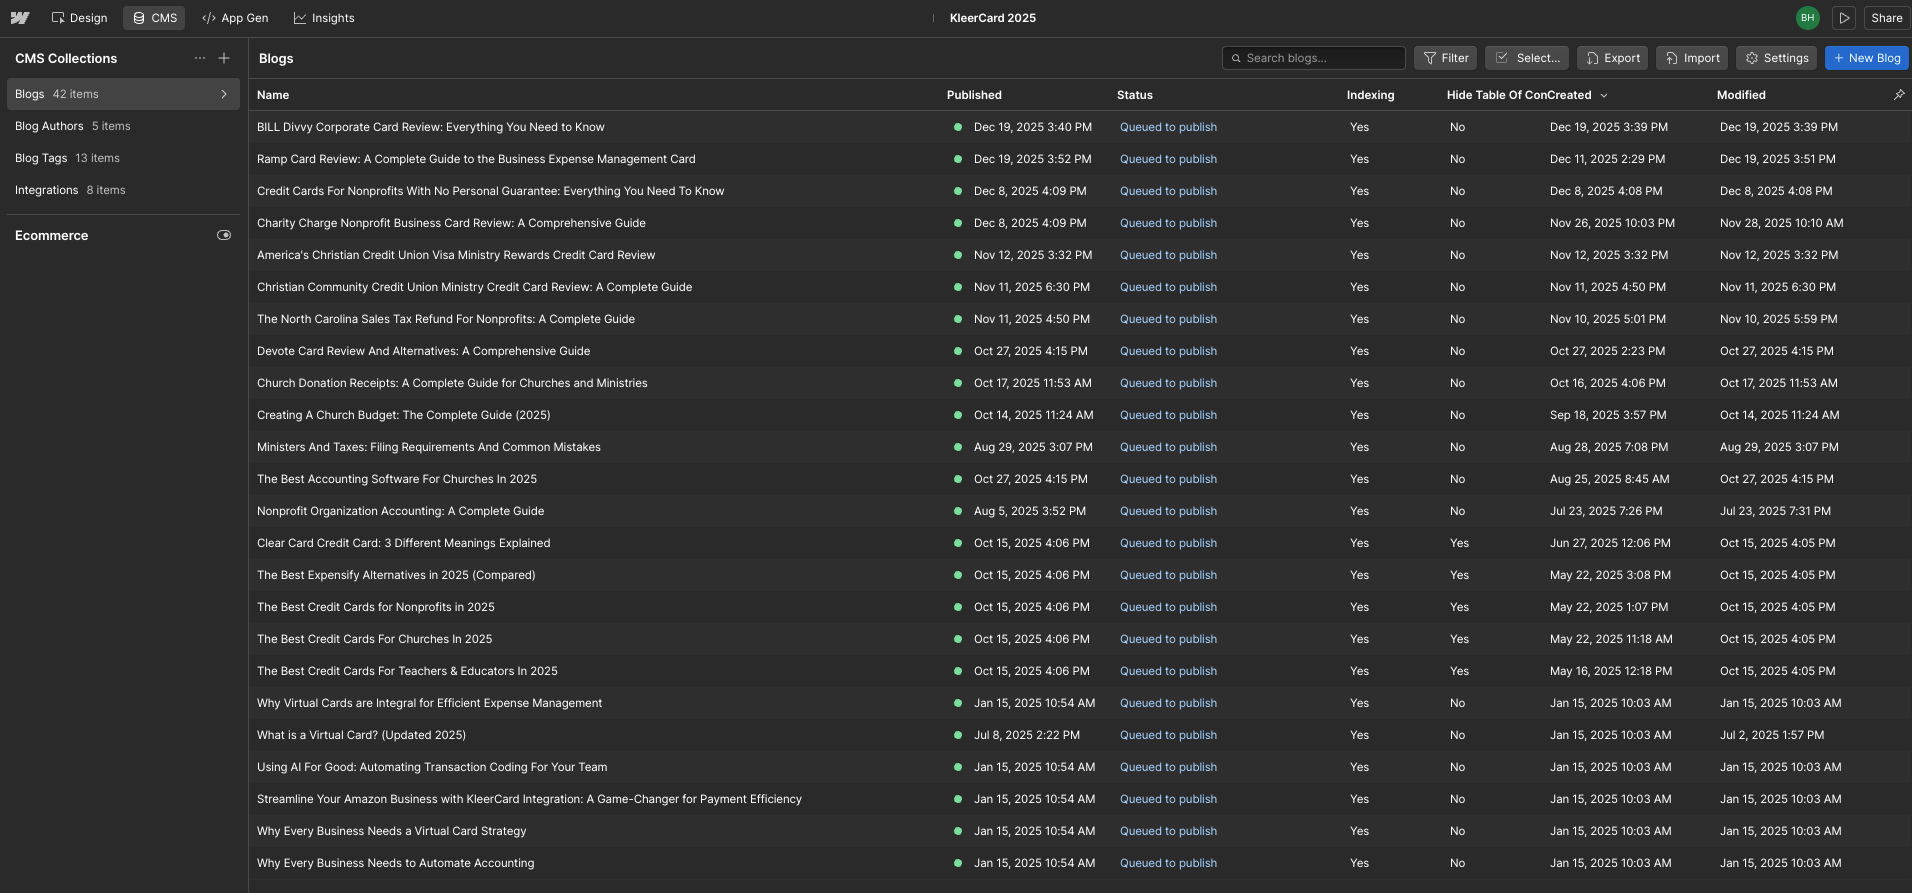Click Queued to publish for What is a Virtual Card
Screen dimensions: 1912x893
pyautogui.click(x=1168, y=735)
